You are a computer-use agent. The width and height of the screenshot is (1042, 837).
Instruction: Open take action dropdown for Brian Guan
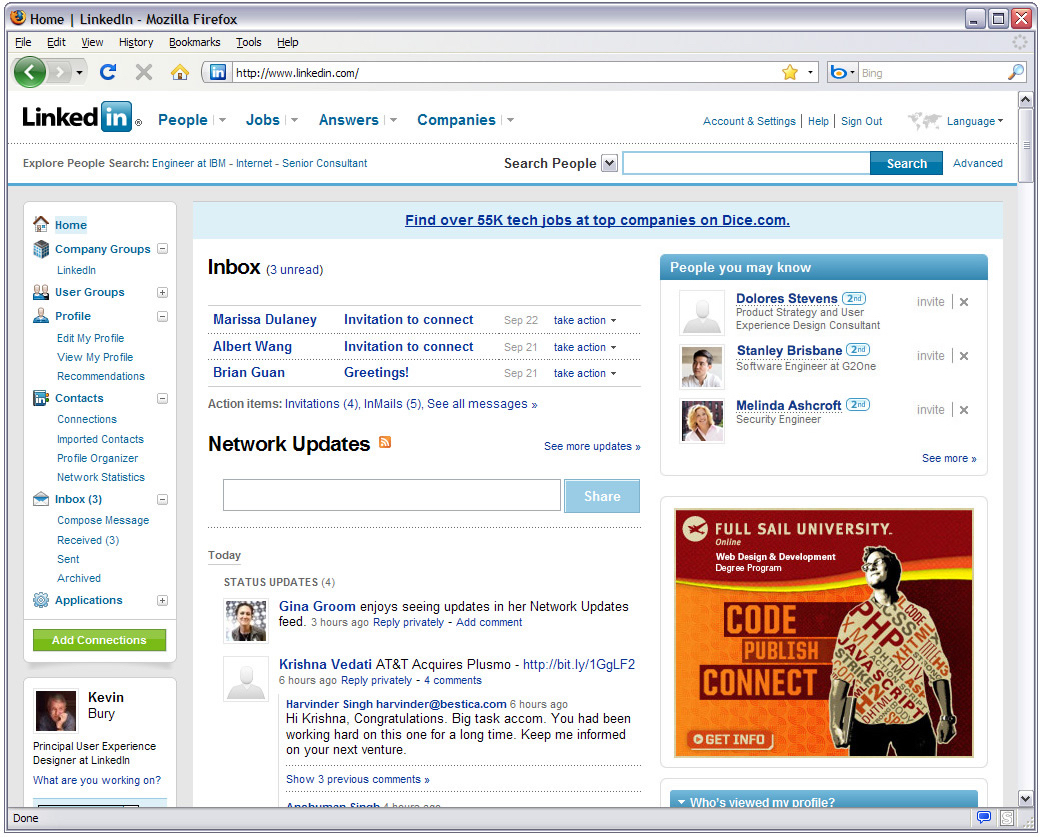pyautogui.click(x=585, y=373)
